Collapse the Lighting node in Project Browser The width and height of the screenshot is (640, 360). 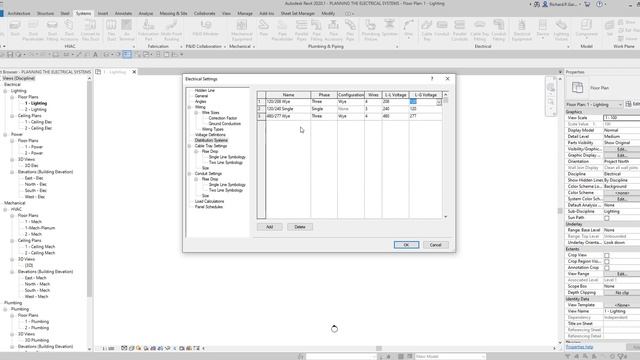pos(5,91)
